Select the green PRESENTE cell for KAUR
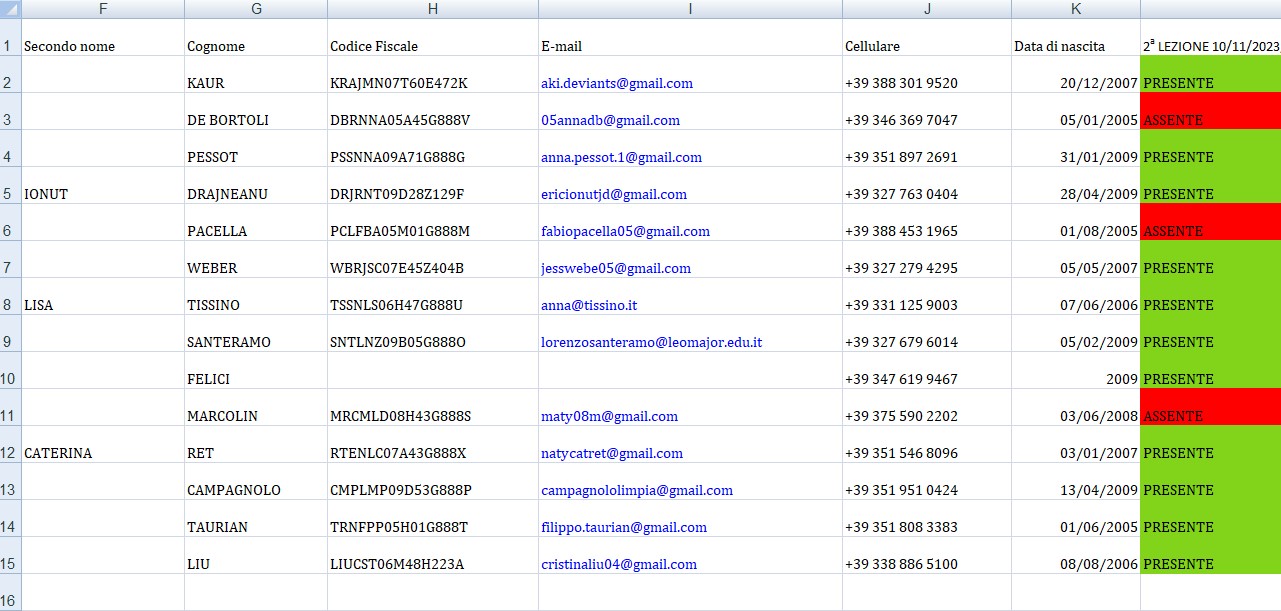The image size is (1281, 611). (1211, 74)
